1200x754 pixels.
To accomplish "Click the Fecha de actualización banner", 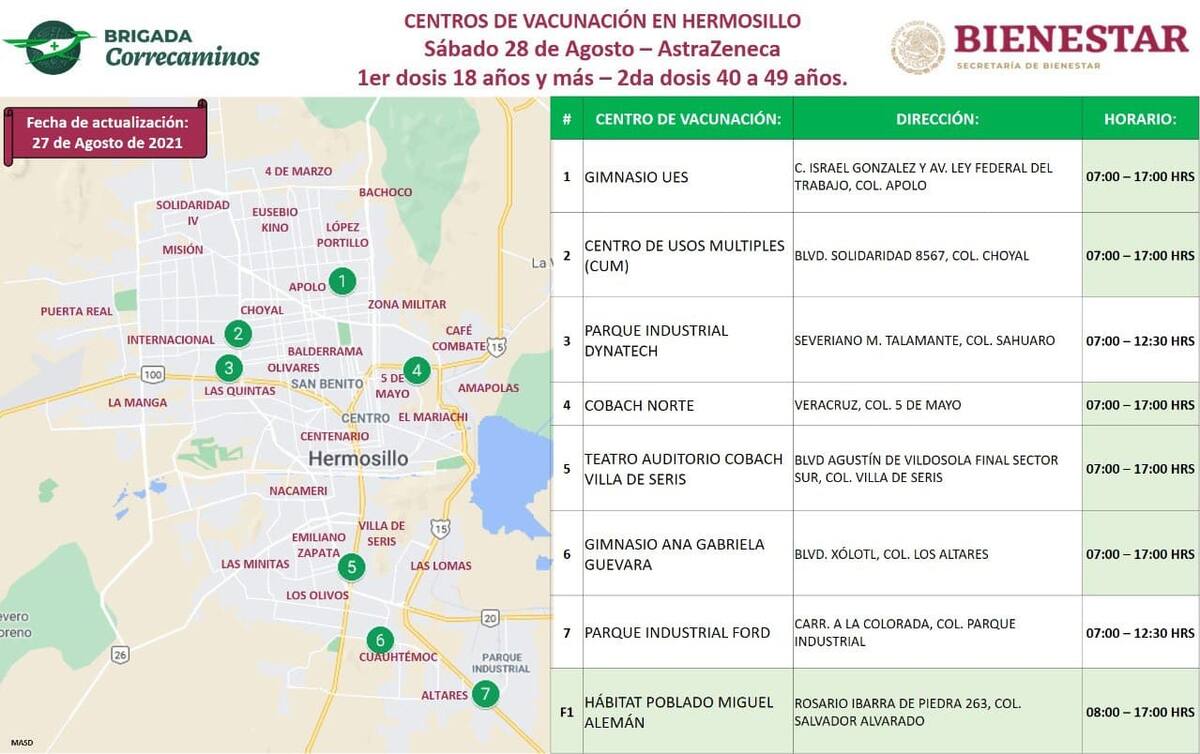I will 106,131.
